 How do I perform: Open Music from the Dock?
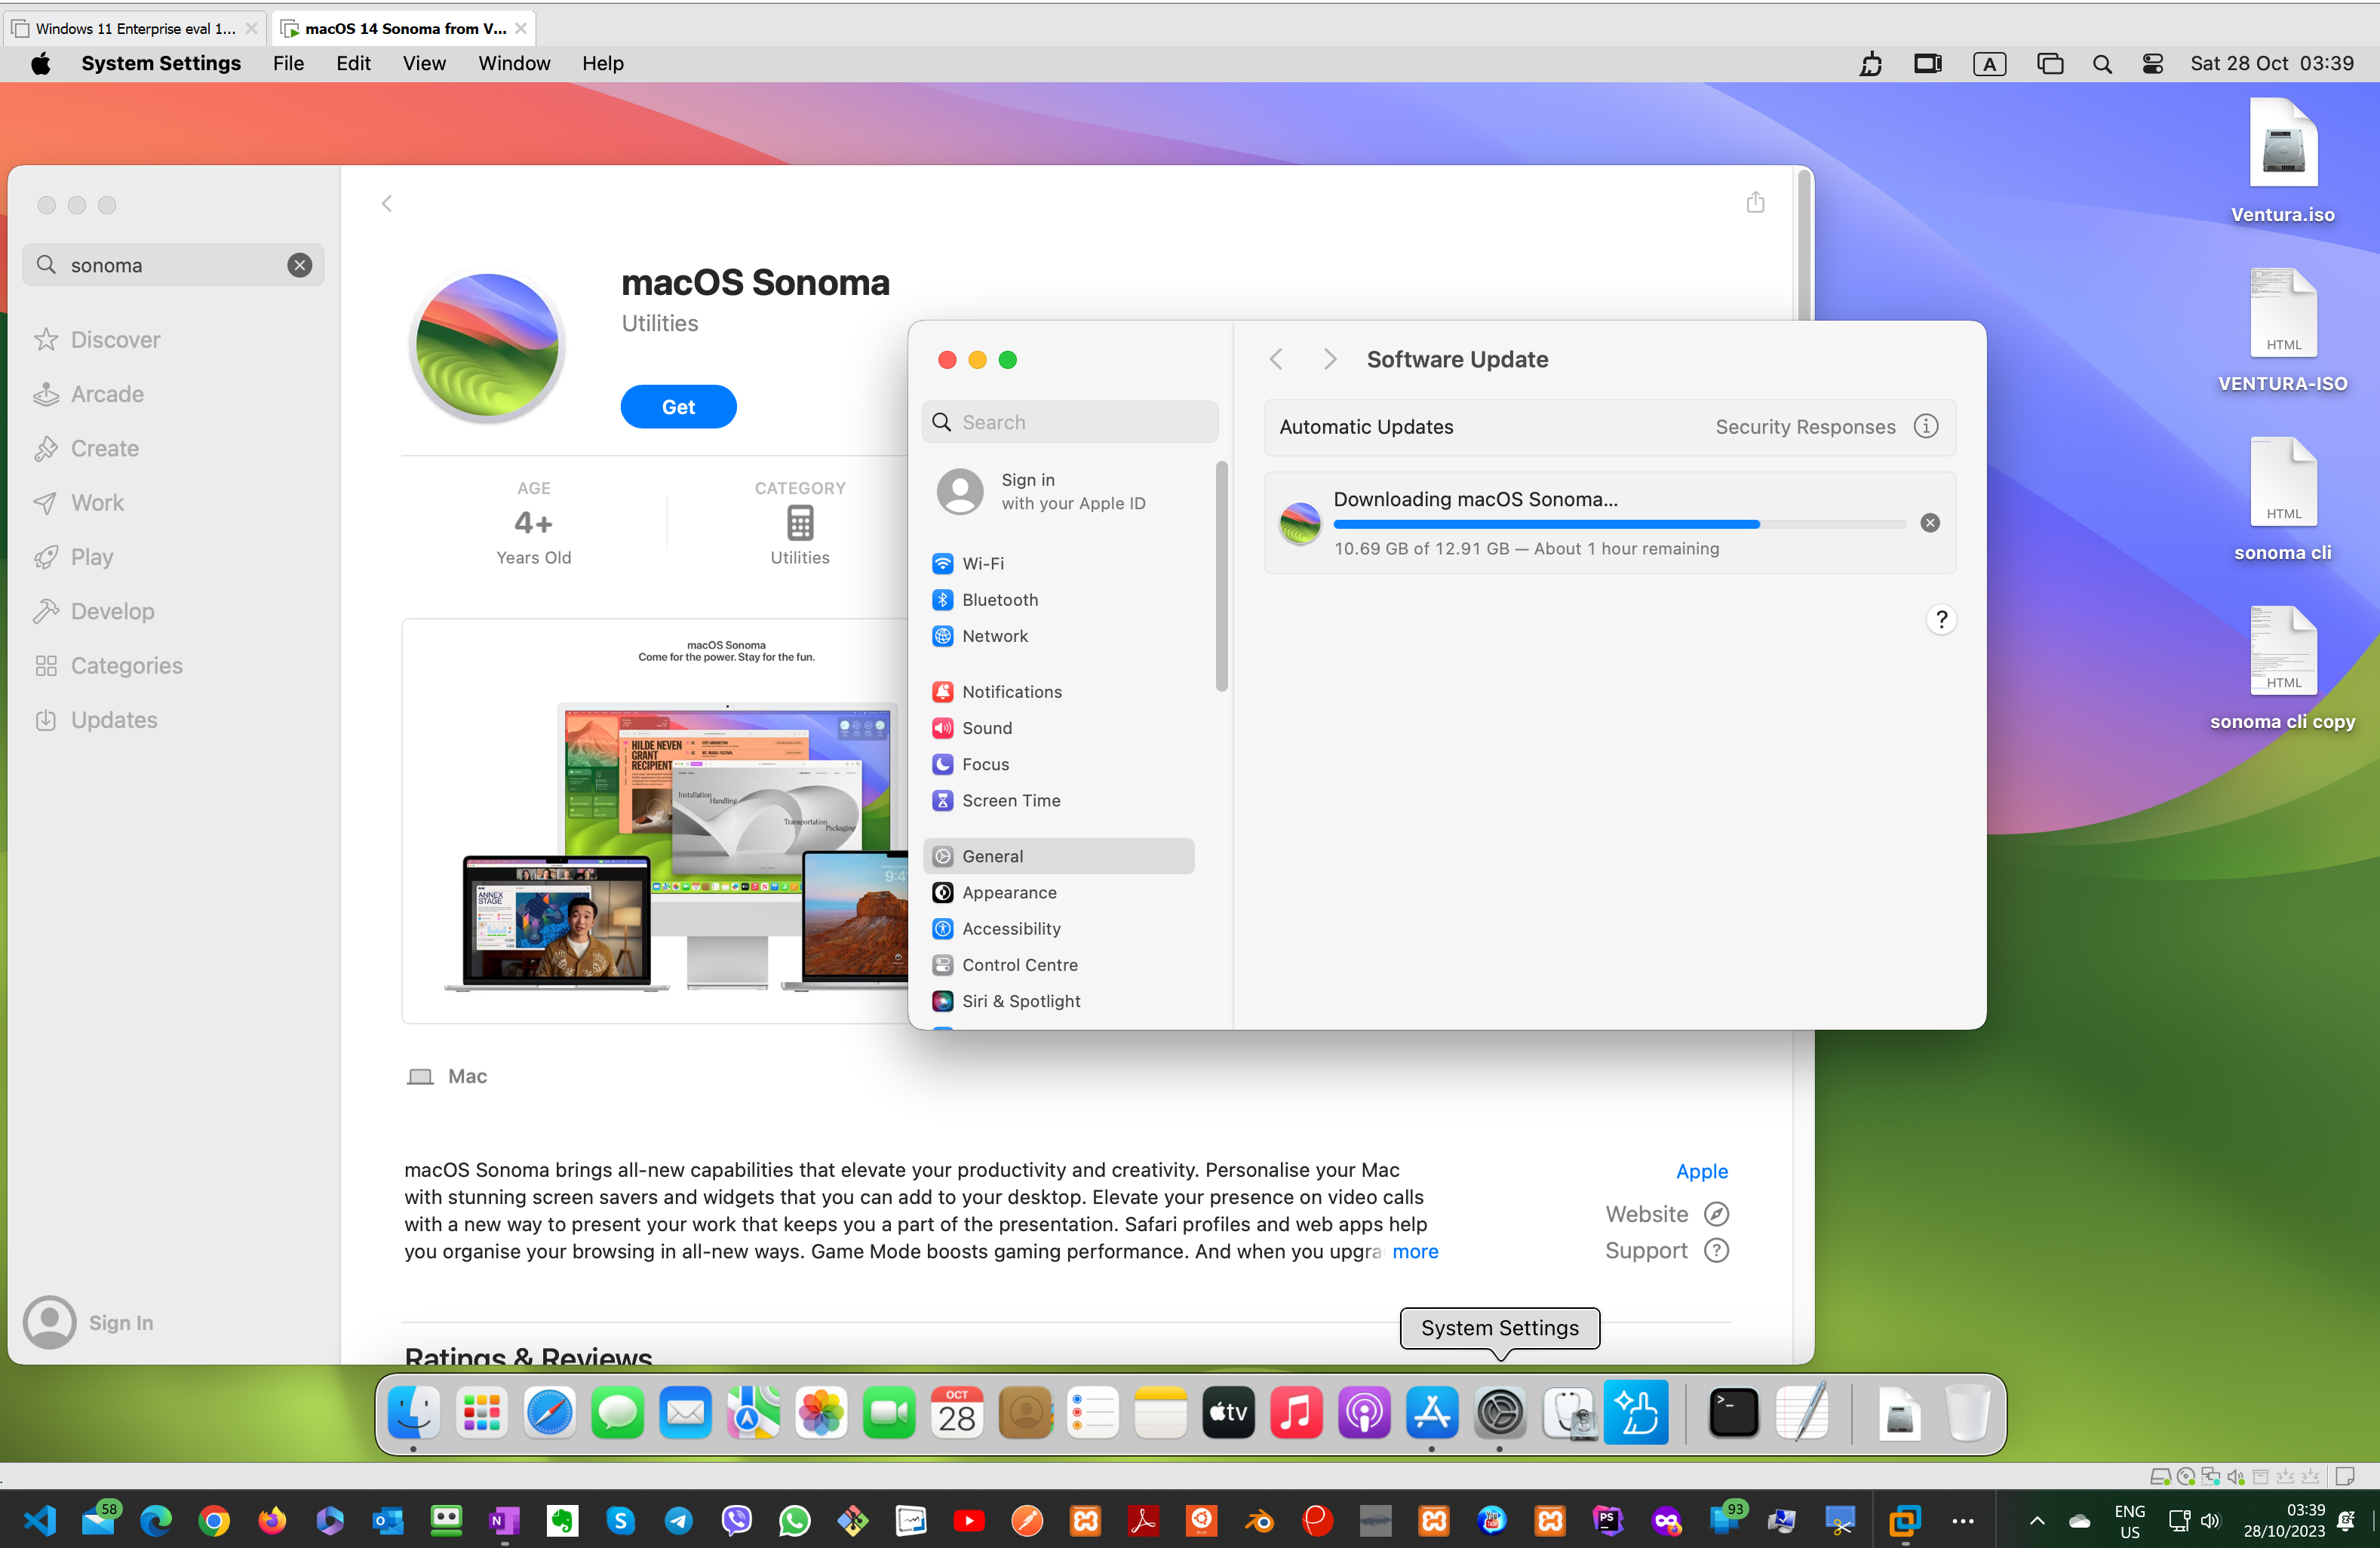pos(1296,1413)
